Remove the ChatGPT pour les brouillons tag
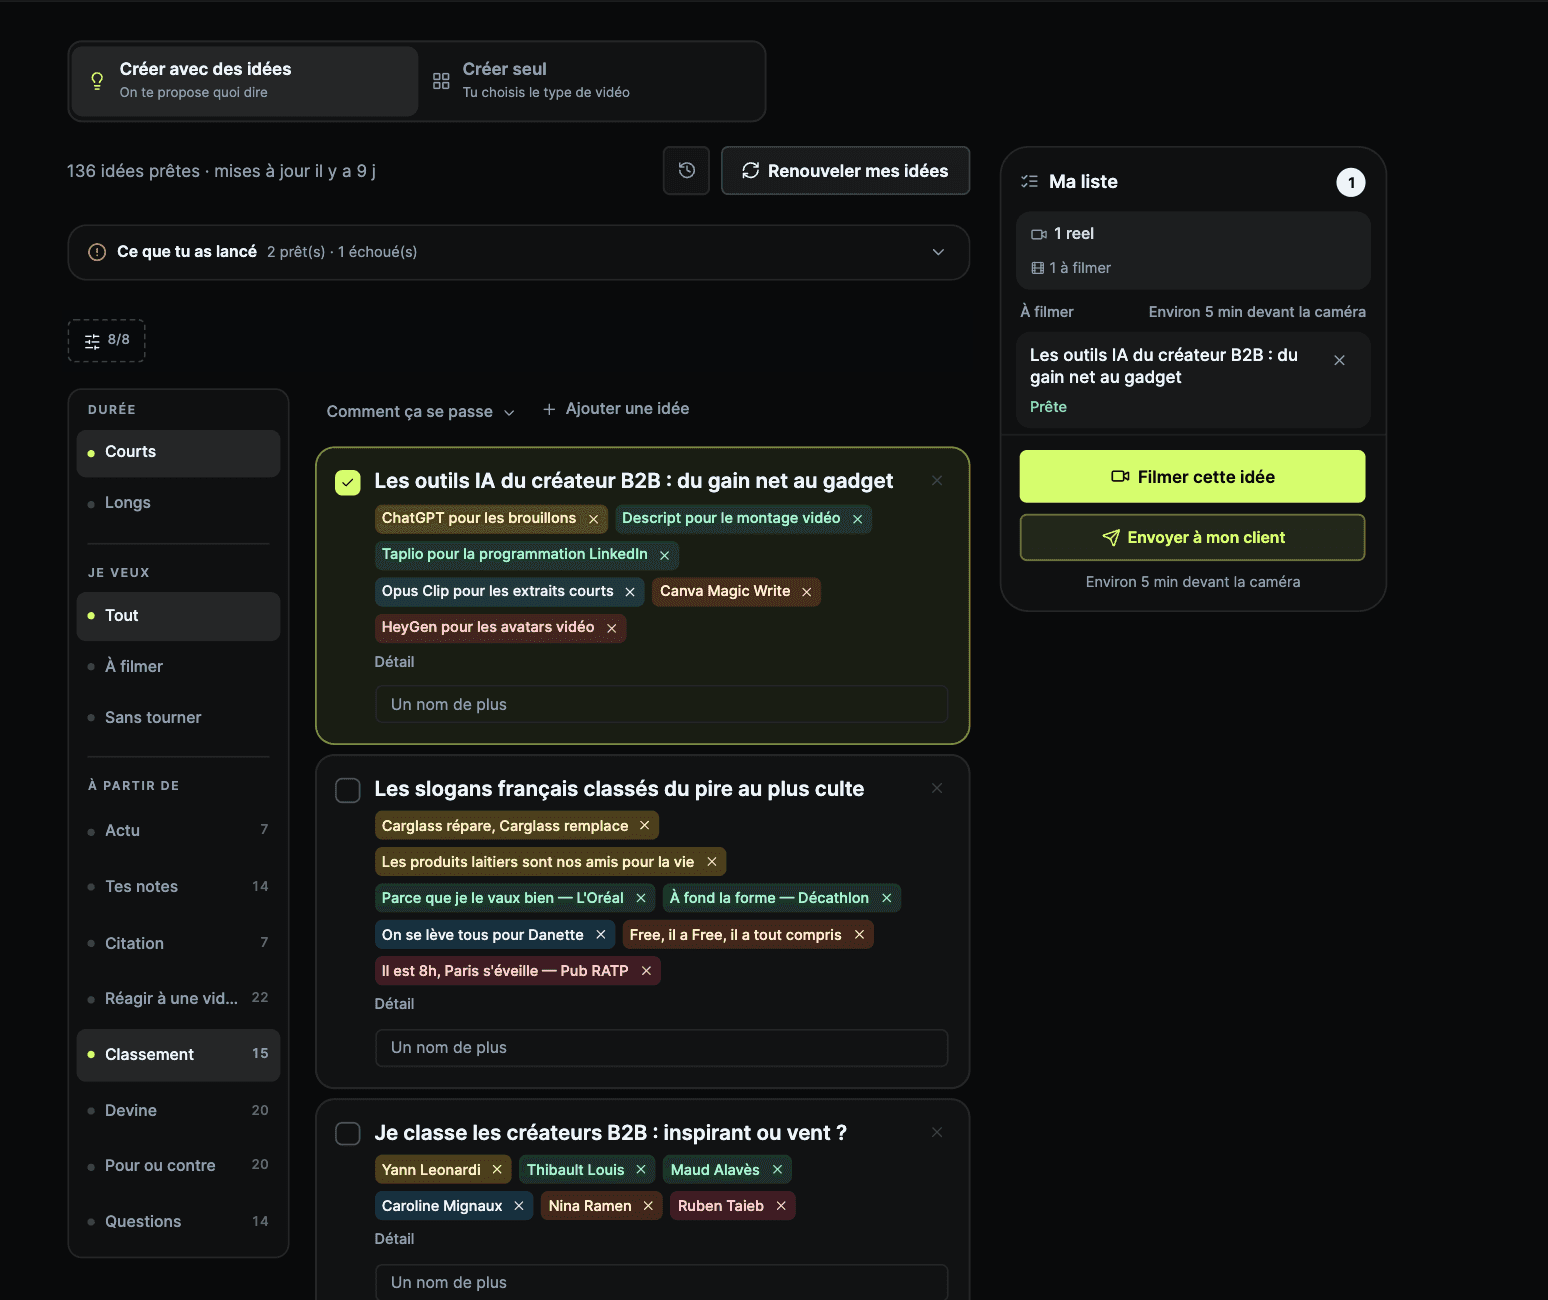 click(593, 519)
